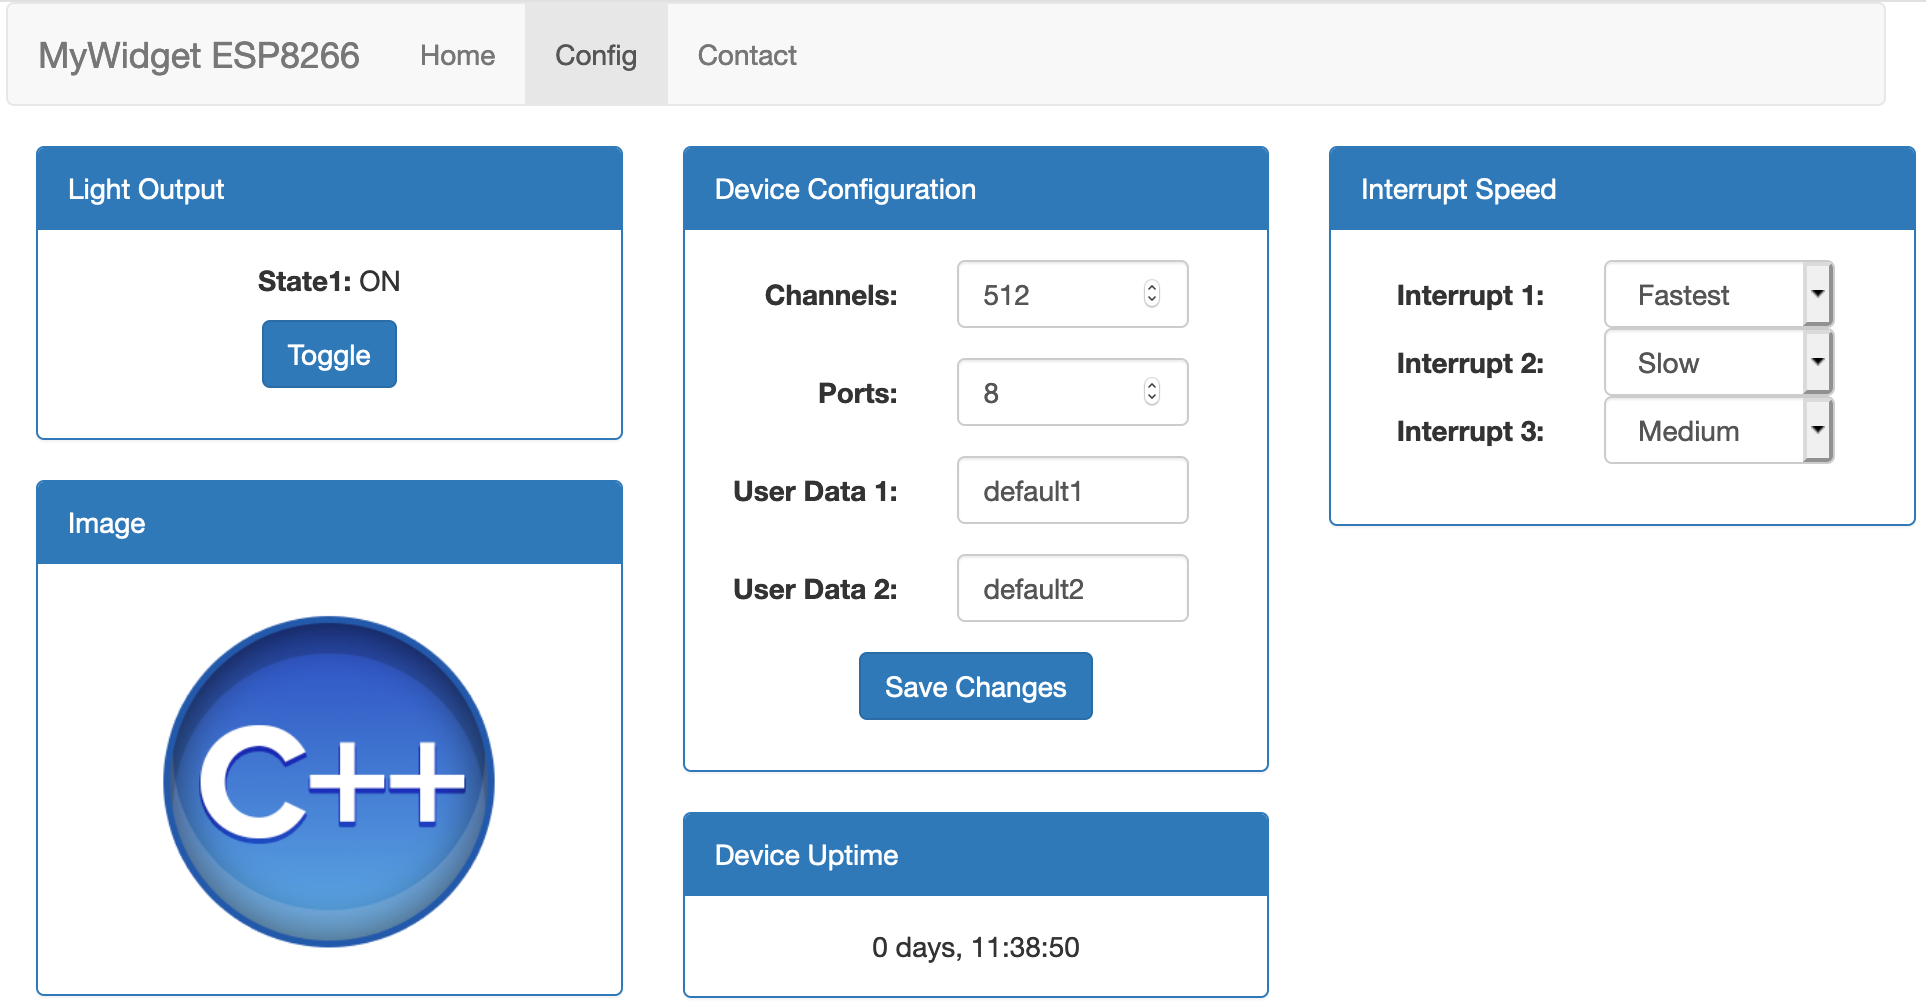Open the Interrupt 1 speed dropdown
1926x1006 pixels.
[1718, 294]
